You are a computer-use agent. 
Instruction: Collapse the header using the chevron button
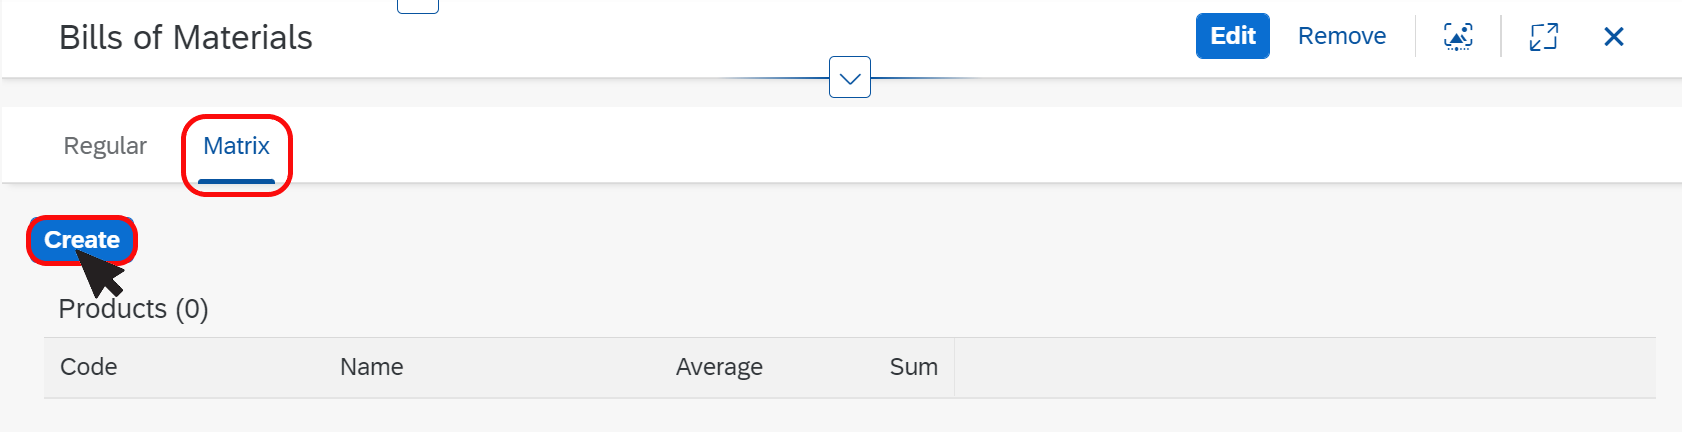[850, 77]
